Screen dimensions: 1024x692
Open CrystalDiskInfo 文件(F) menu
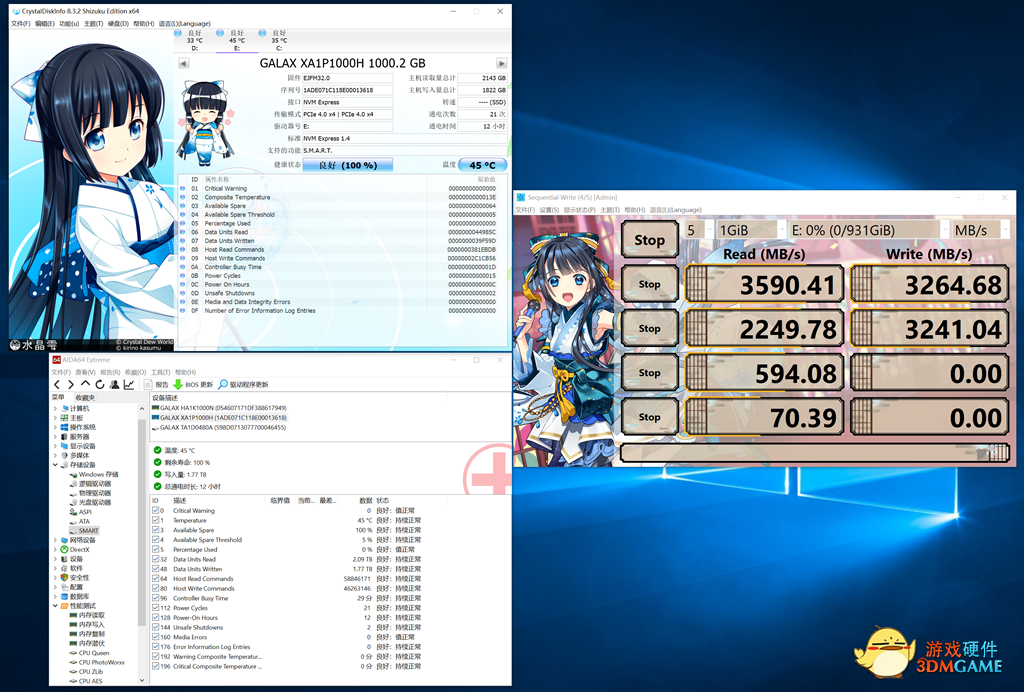tap(21, 24)
